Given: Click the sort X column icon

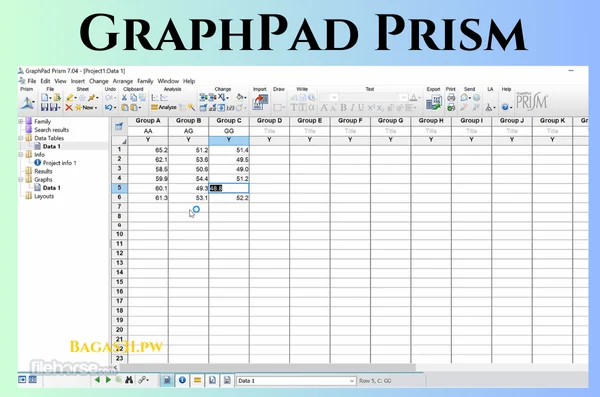Looking at the screenshot, I should click(x=222, y=98).
